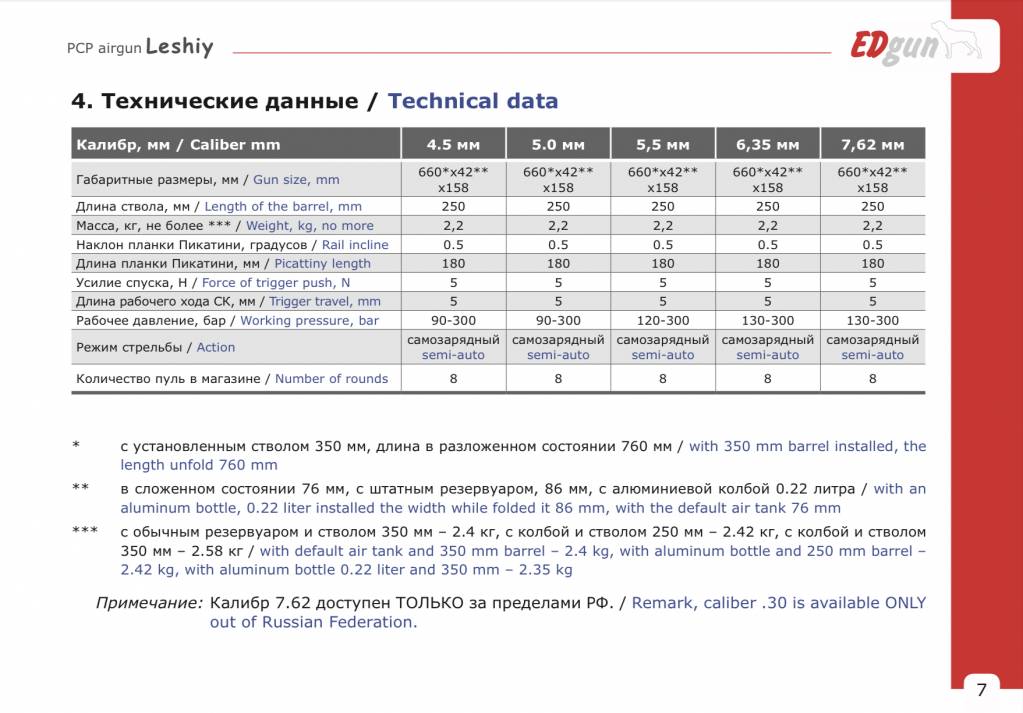Viewport: 1023px width, 713px height.
Task: Click trigger force "5" under 7,62 мм
Action: (873, 282)
